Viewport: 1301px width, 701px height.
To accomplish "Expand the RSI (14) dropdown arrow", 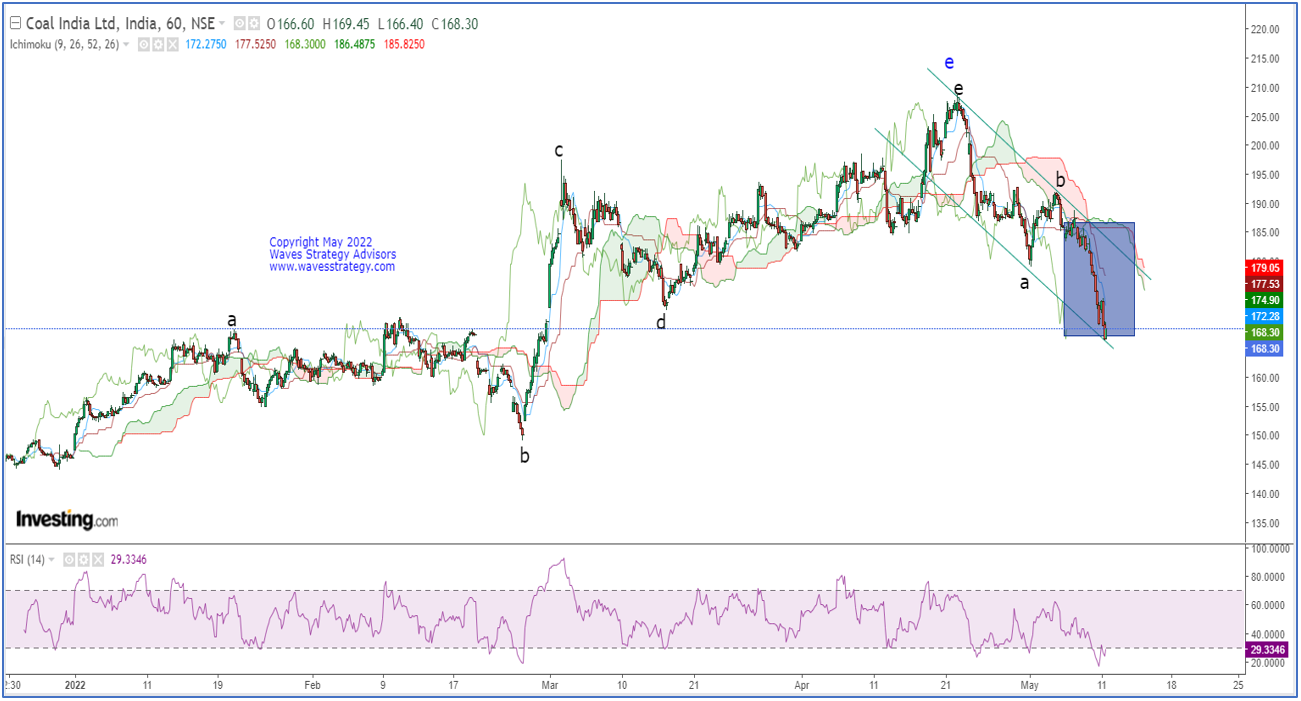I will point(51,559).
